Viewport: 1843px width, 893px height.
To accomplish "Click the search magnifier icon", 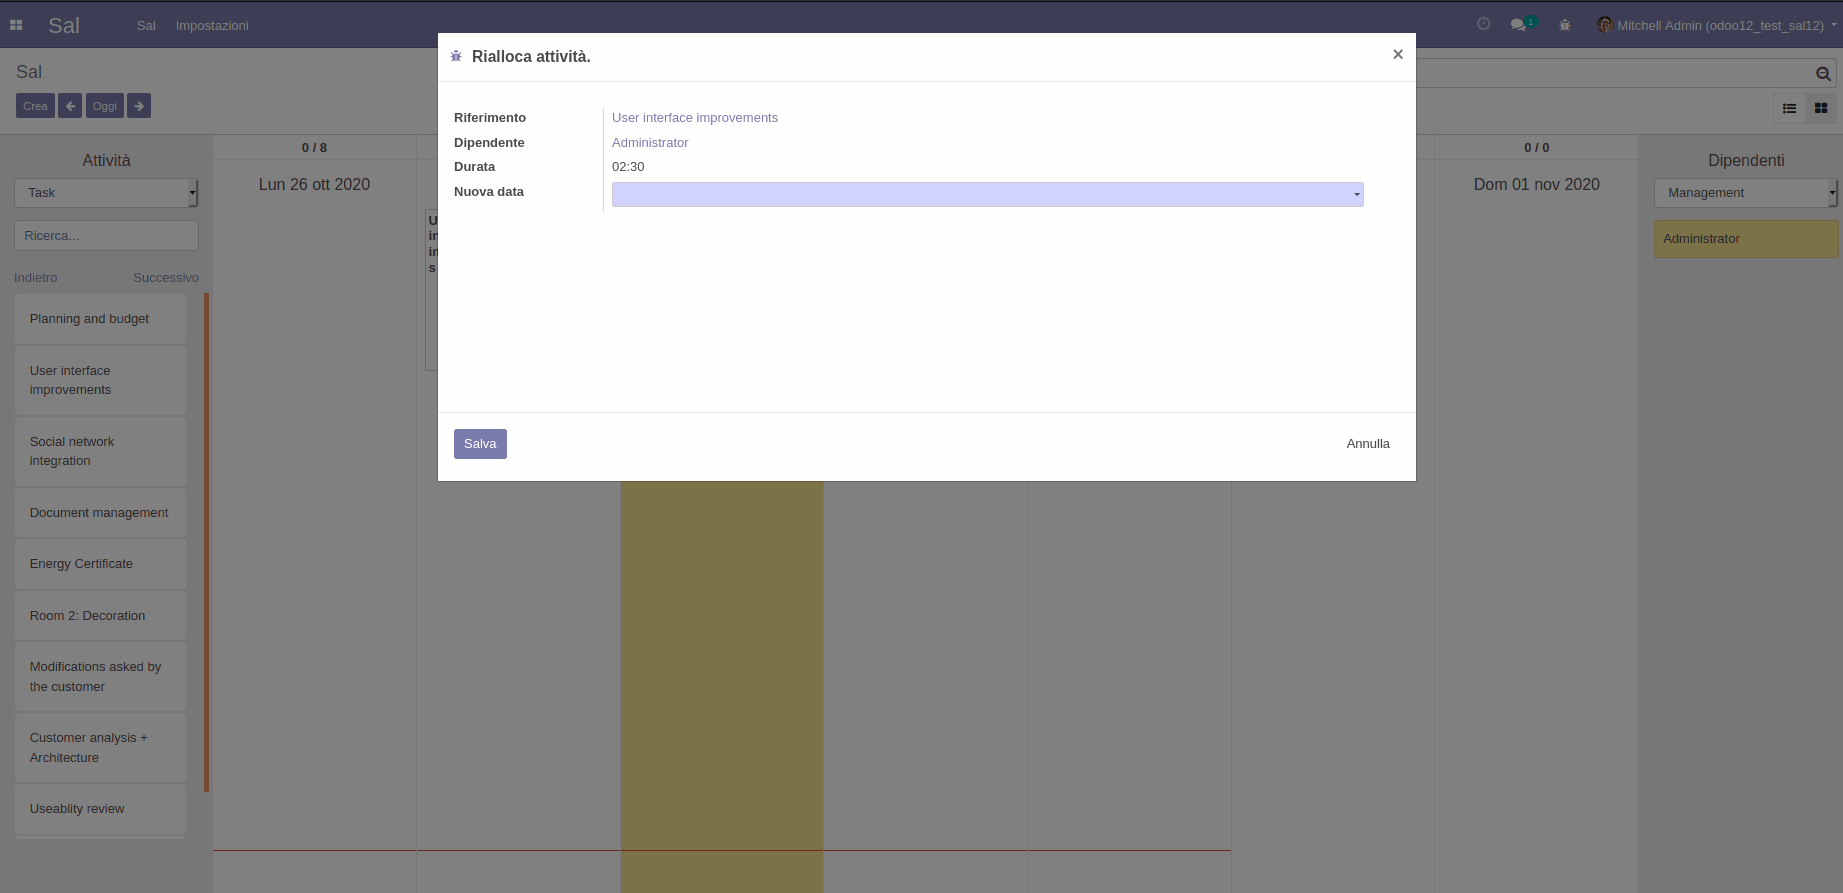I will tap(1823, 73).
